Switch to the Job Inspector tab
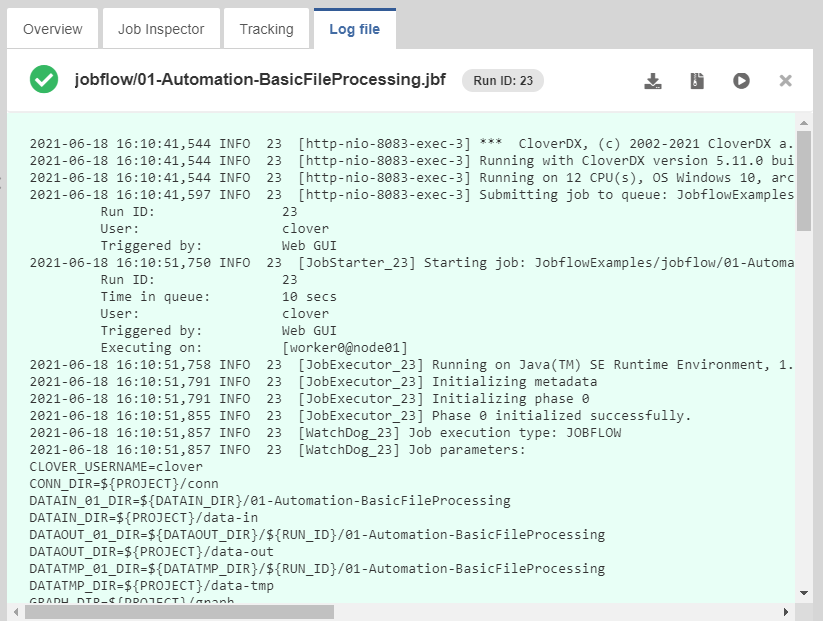 pos(160,29)
